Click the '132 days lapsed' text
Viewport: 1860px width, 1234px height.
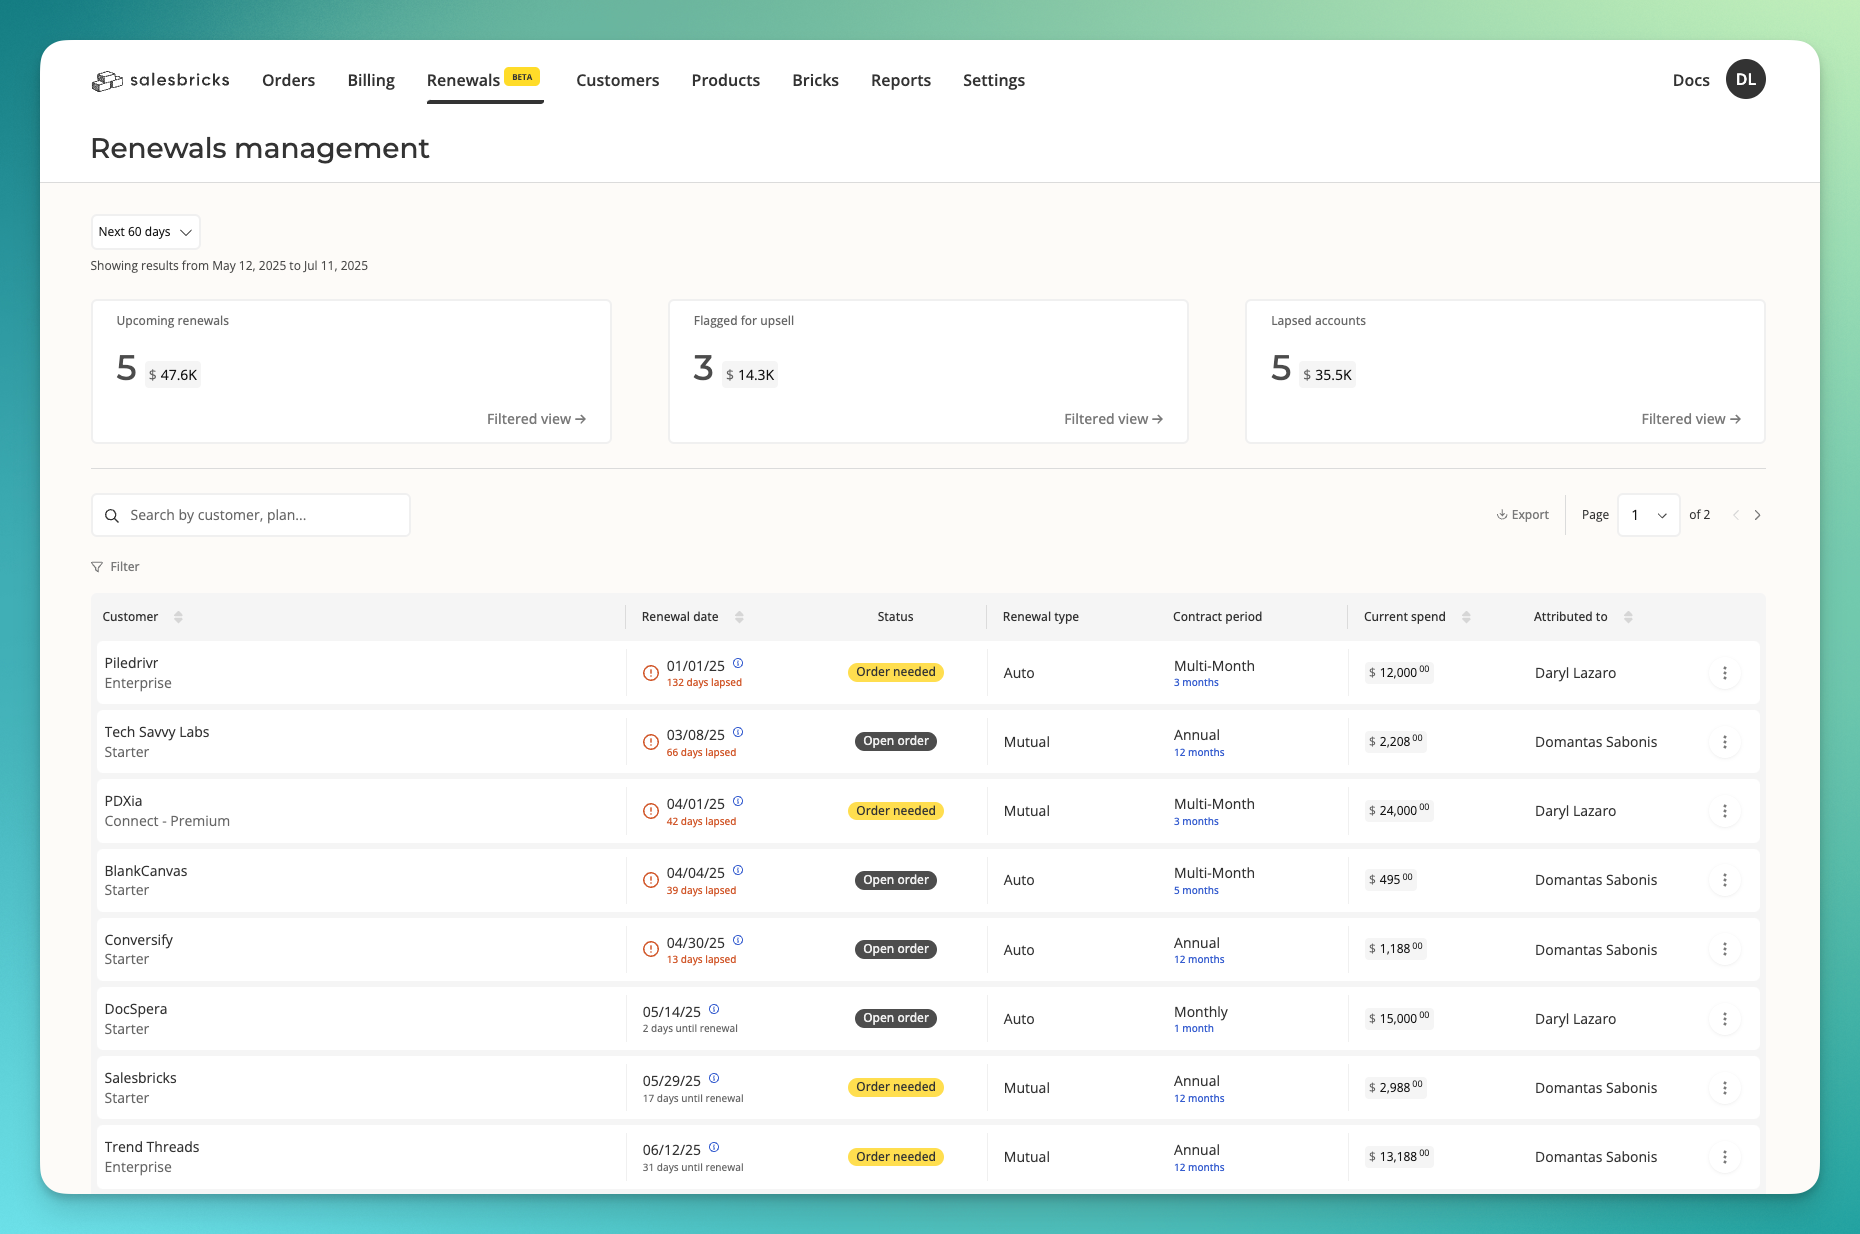704,683
